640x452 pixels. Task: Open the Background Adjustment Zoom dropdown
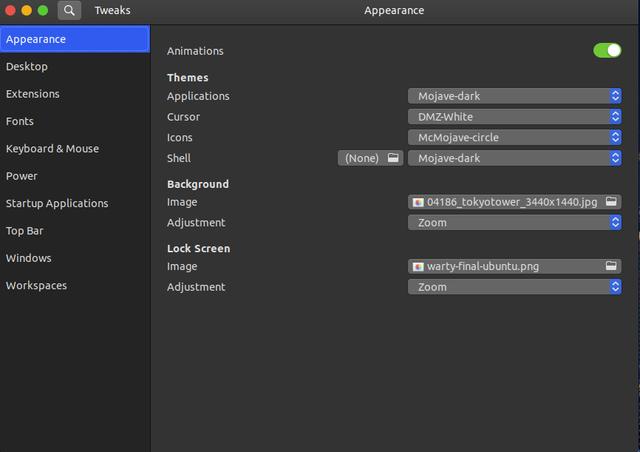point(514,223)
